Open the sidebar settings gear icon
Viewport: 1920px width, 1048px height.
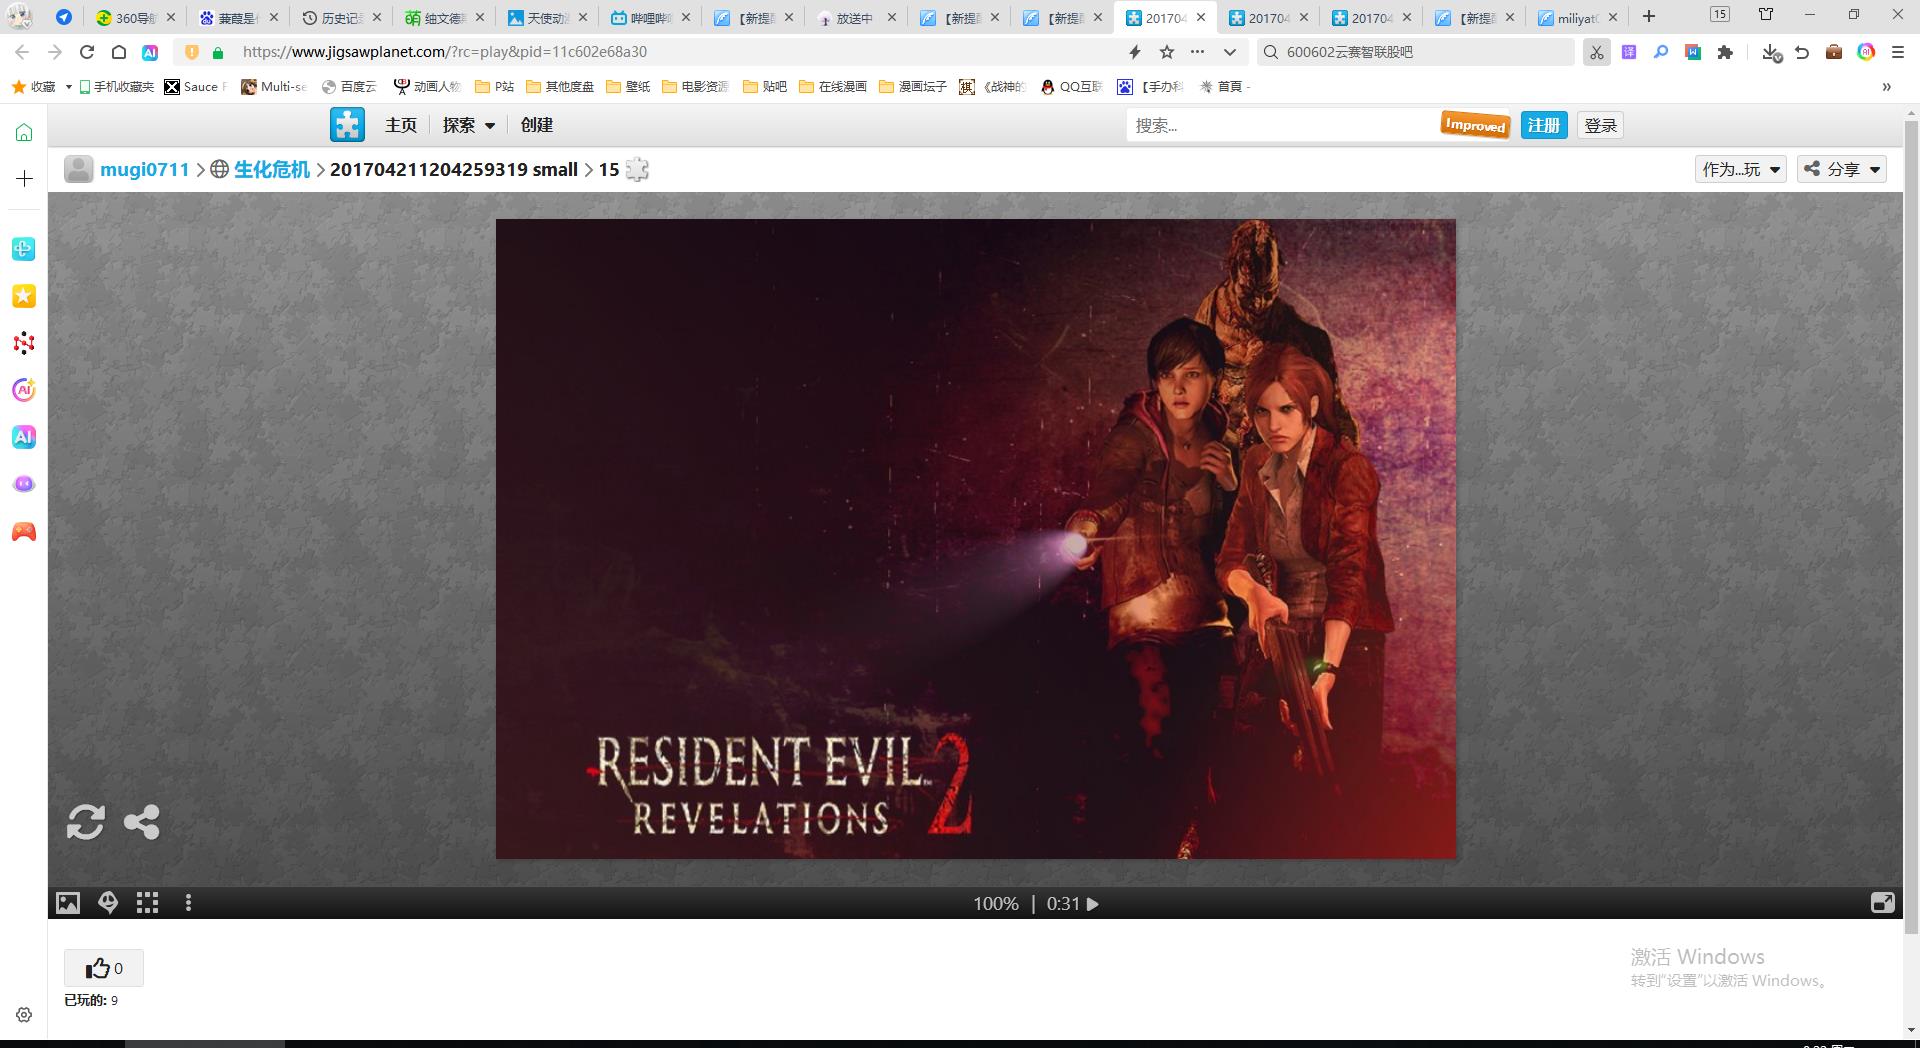pyautogui.click(x=24, y=1014)
